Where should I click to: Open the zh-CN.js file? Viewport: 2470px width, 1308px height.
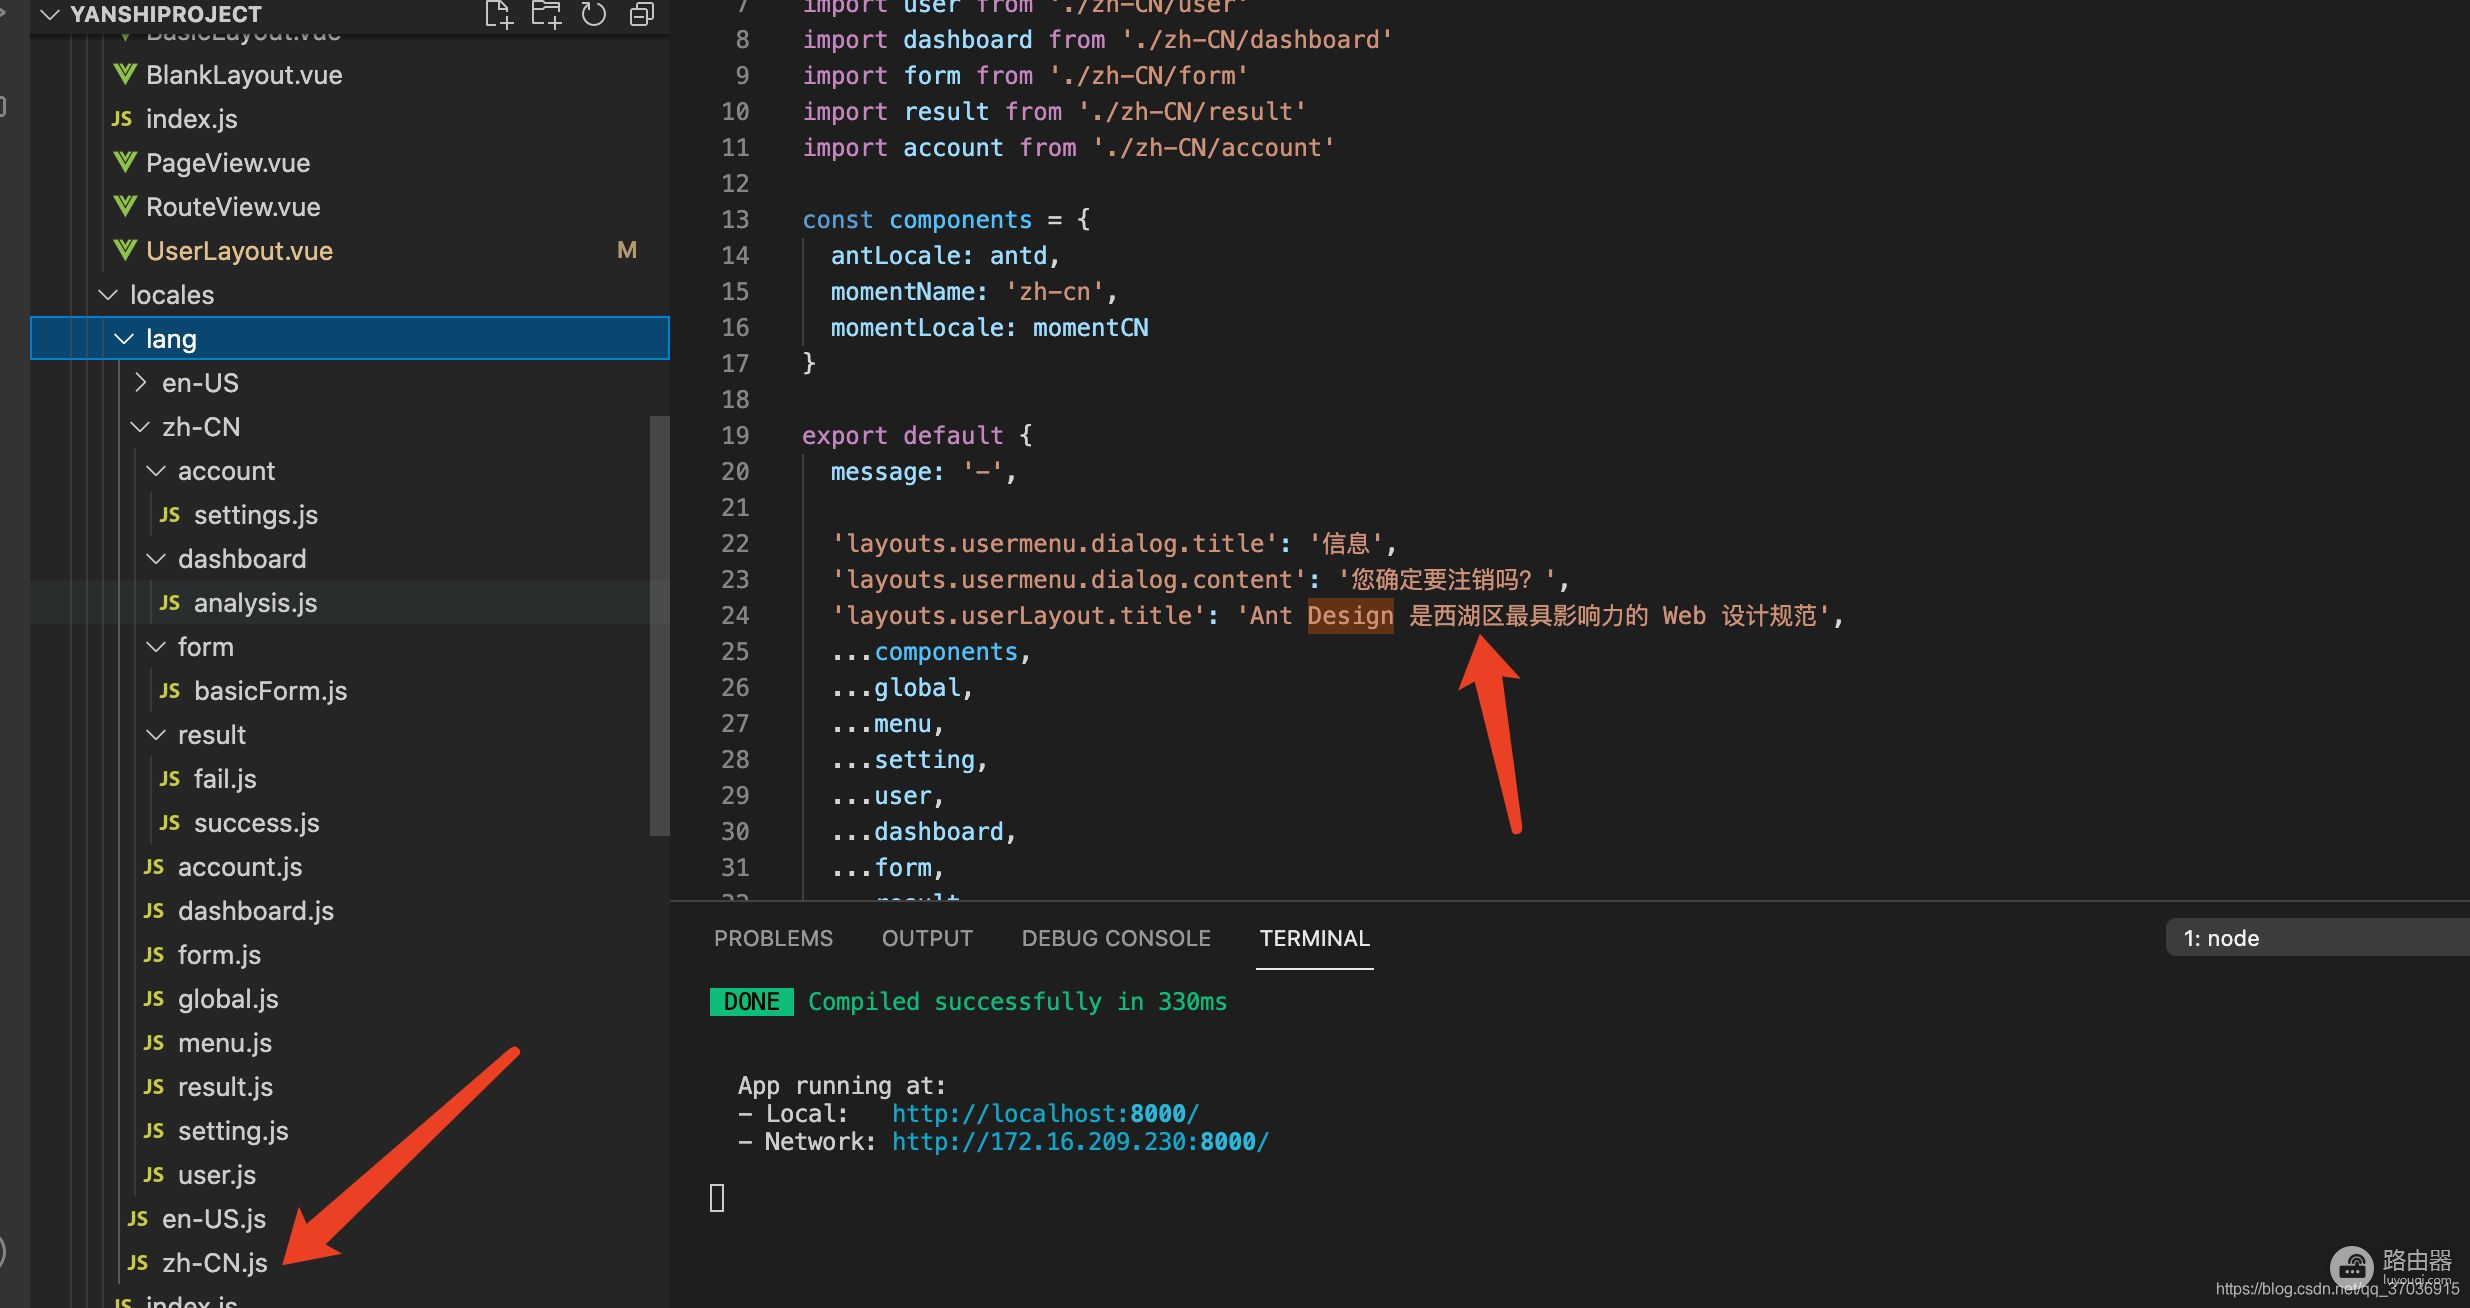pyautogui.click(x=215, y=1262)
